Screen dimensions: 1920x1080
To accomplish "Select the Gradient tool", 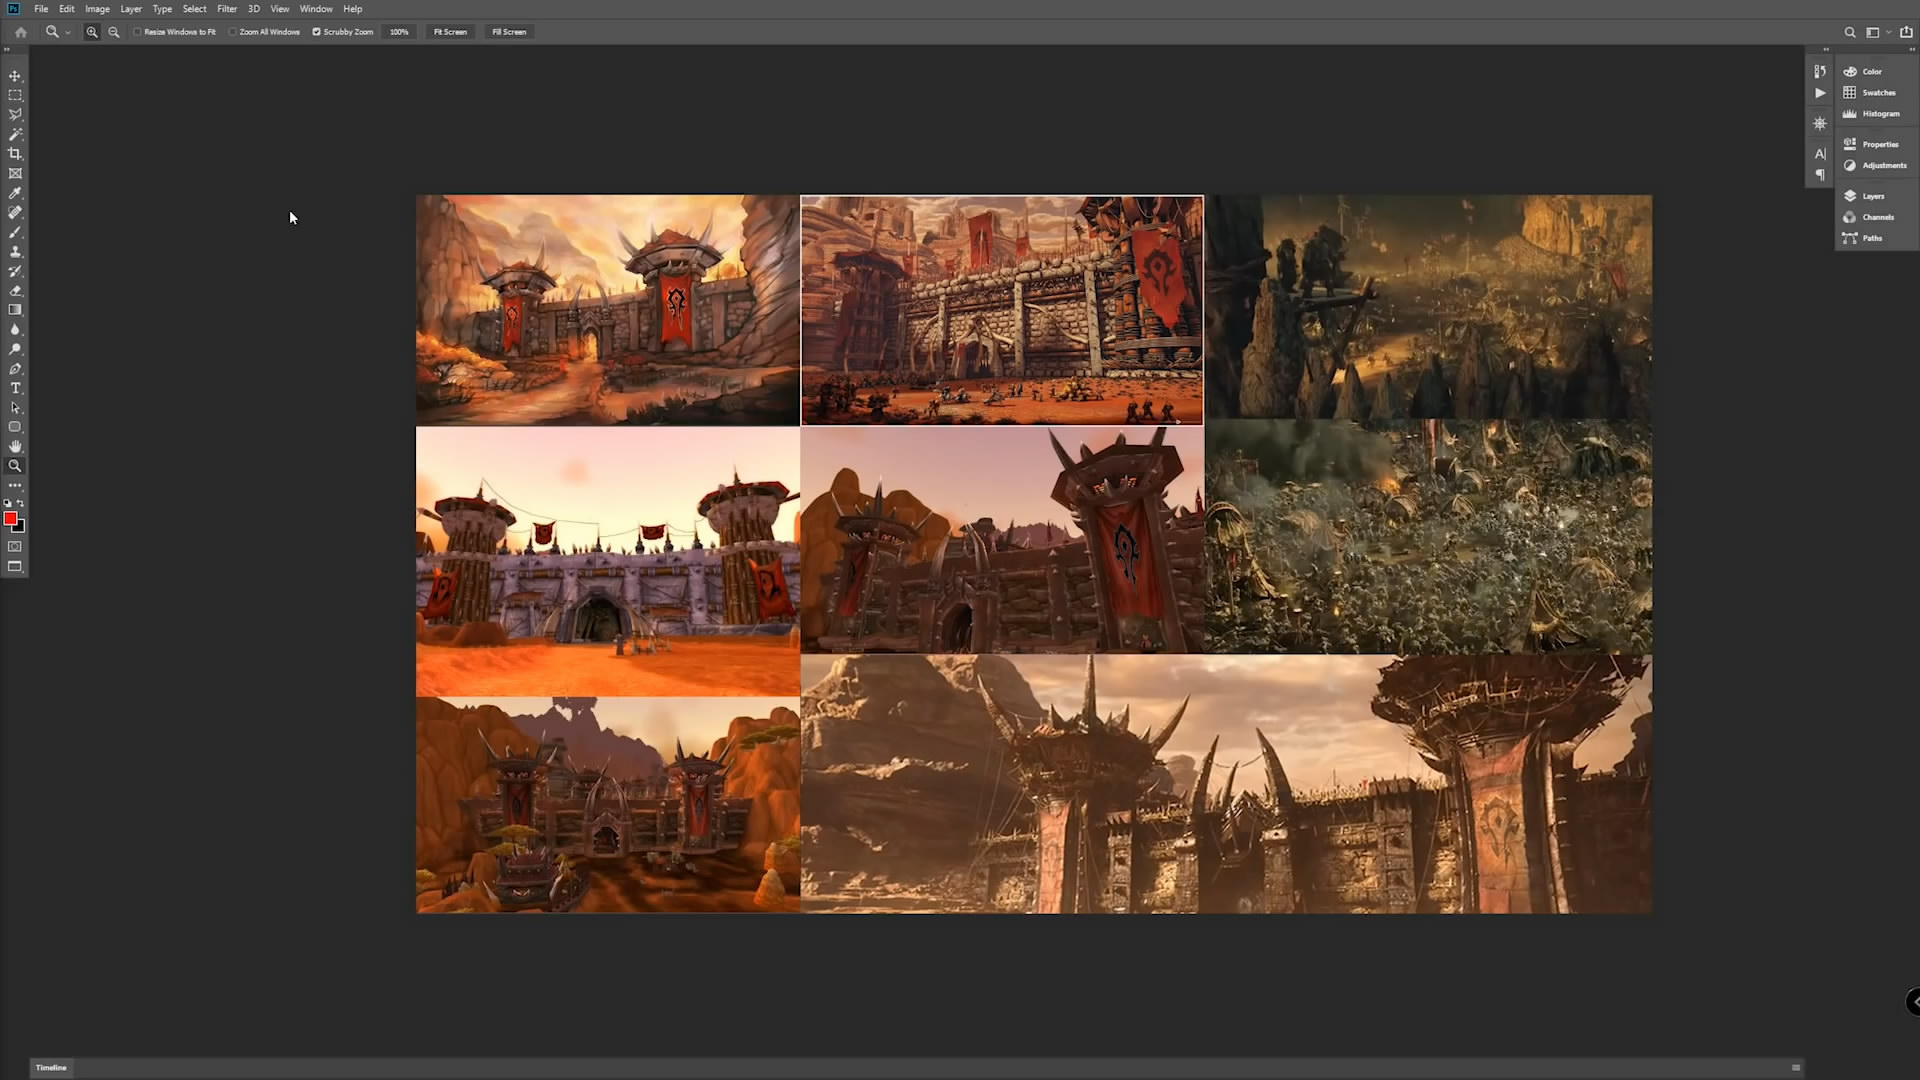I will pyautogui.click(x=15, y=310).
